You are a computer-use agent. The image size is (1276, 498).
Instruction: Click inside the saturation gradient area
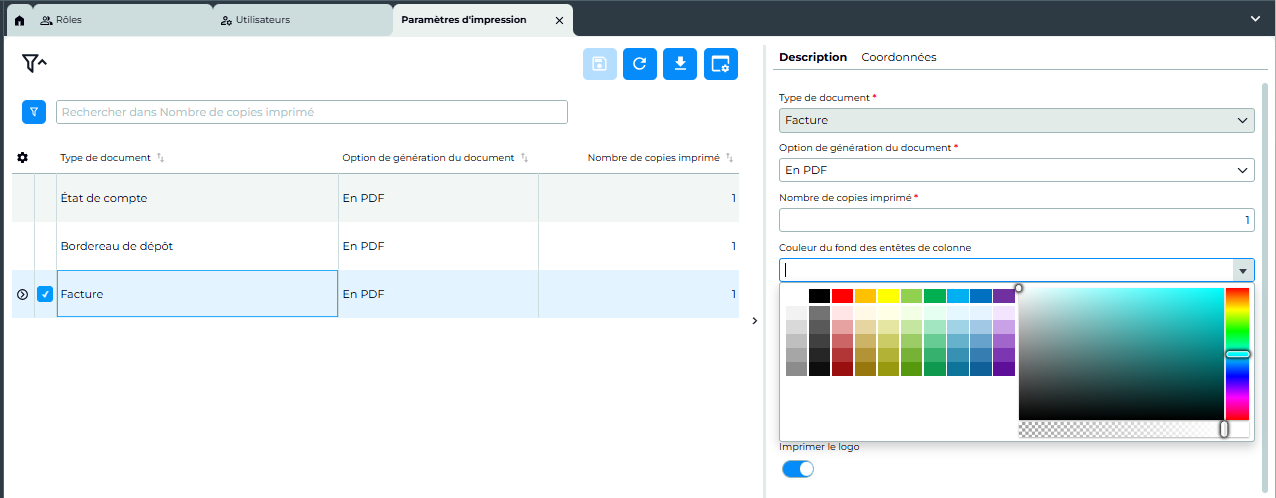click(x=1121, y=354)
